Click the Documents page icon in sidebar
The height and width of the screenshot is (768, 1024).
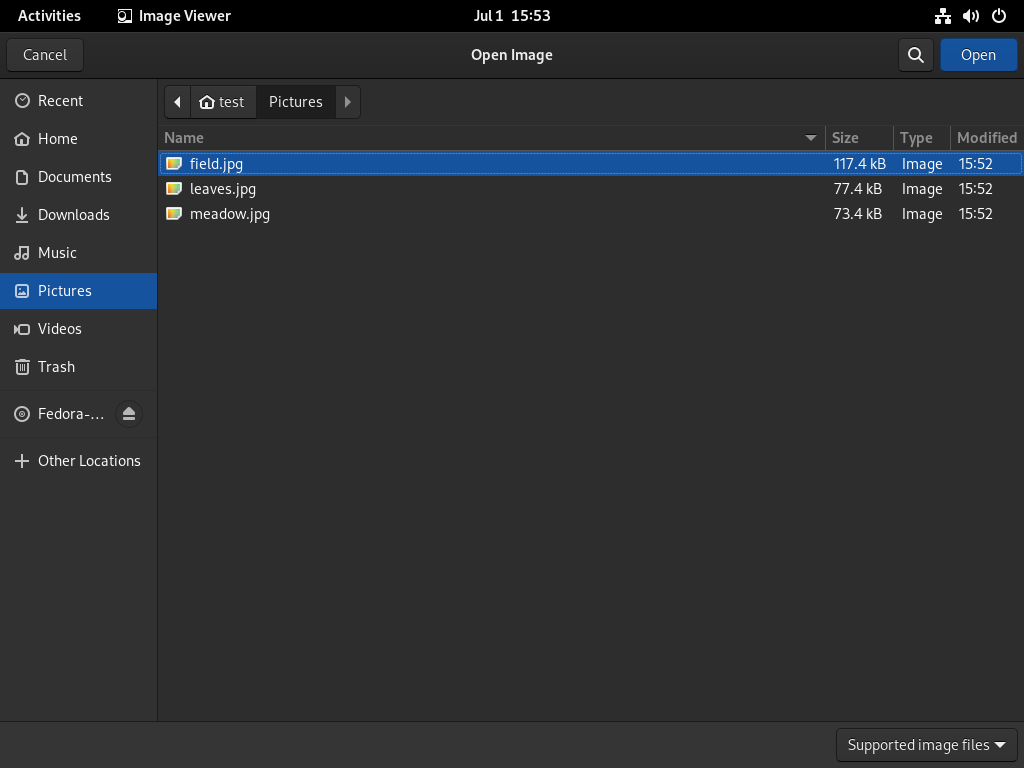22,177
